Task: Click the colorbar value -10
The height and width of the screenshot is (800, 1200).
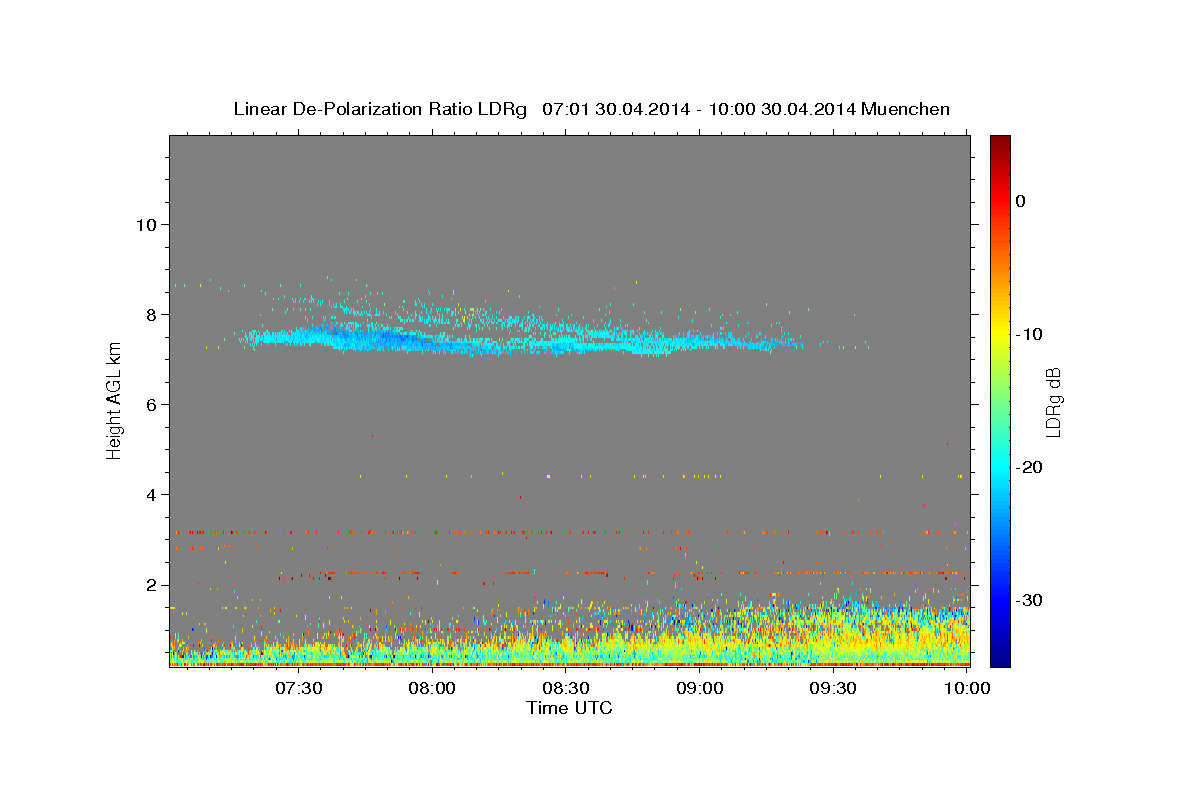Action: pyautogui.click(x=1029, y=334)
